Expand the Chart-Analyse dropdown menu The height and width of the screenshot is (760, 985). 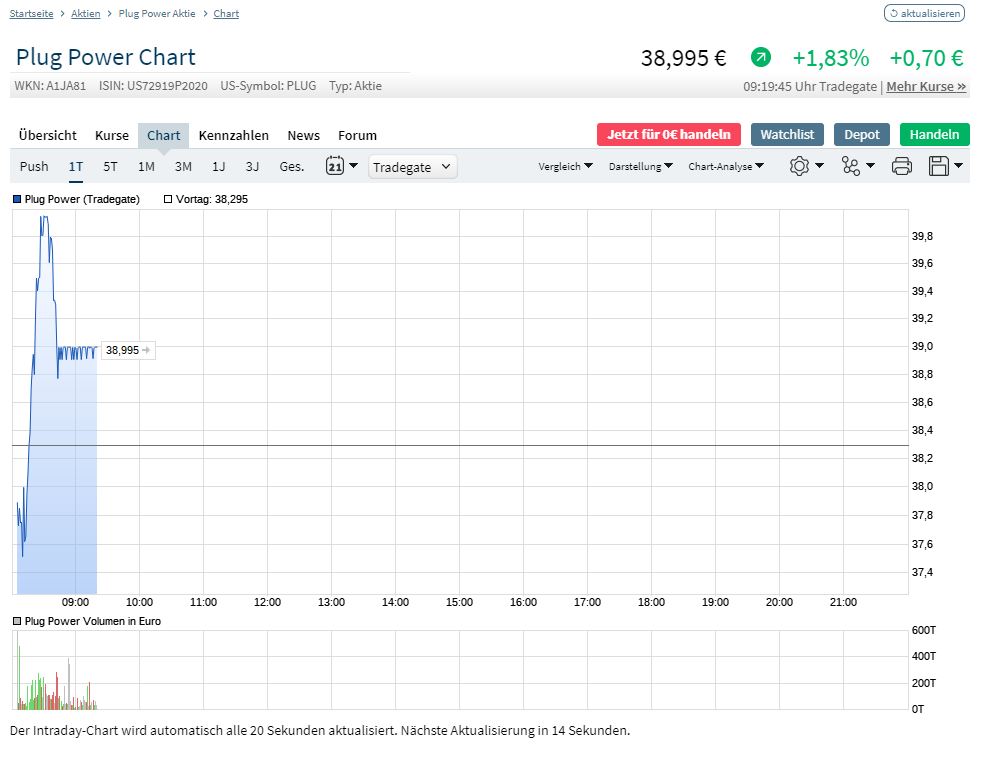pyautogui.click(x=726, y=167)
